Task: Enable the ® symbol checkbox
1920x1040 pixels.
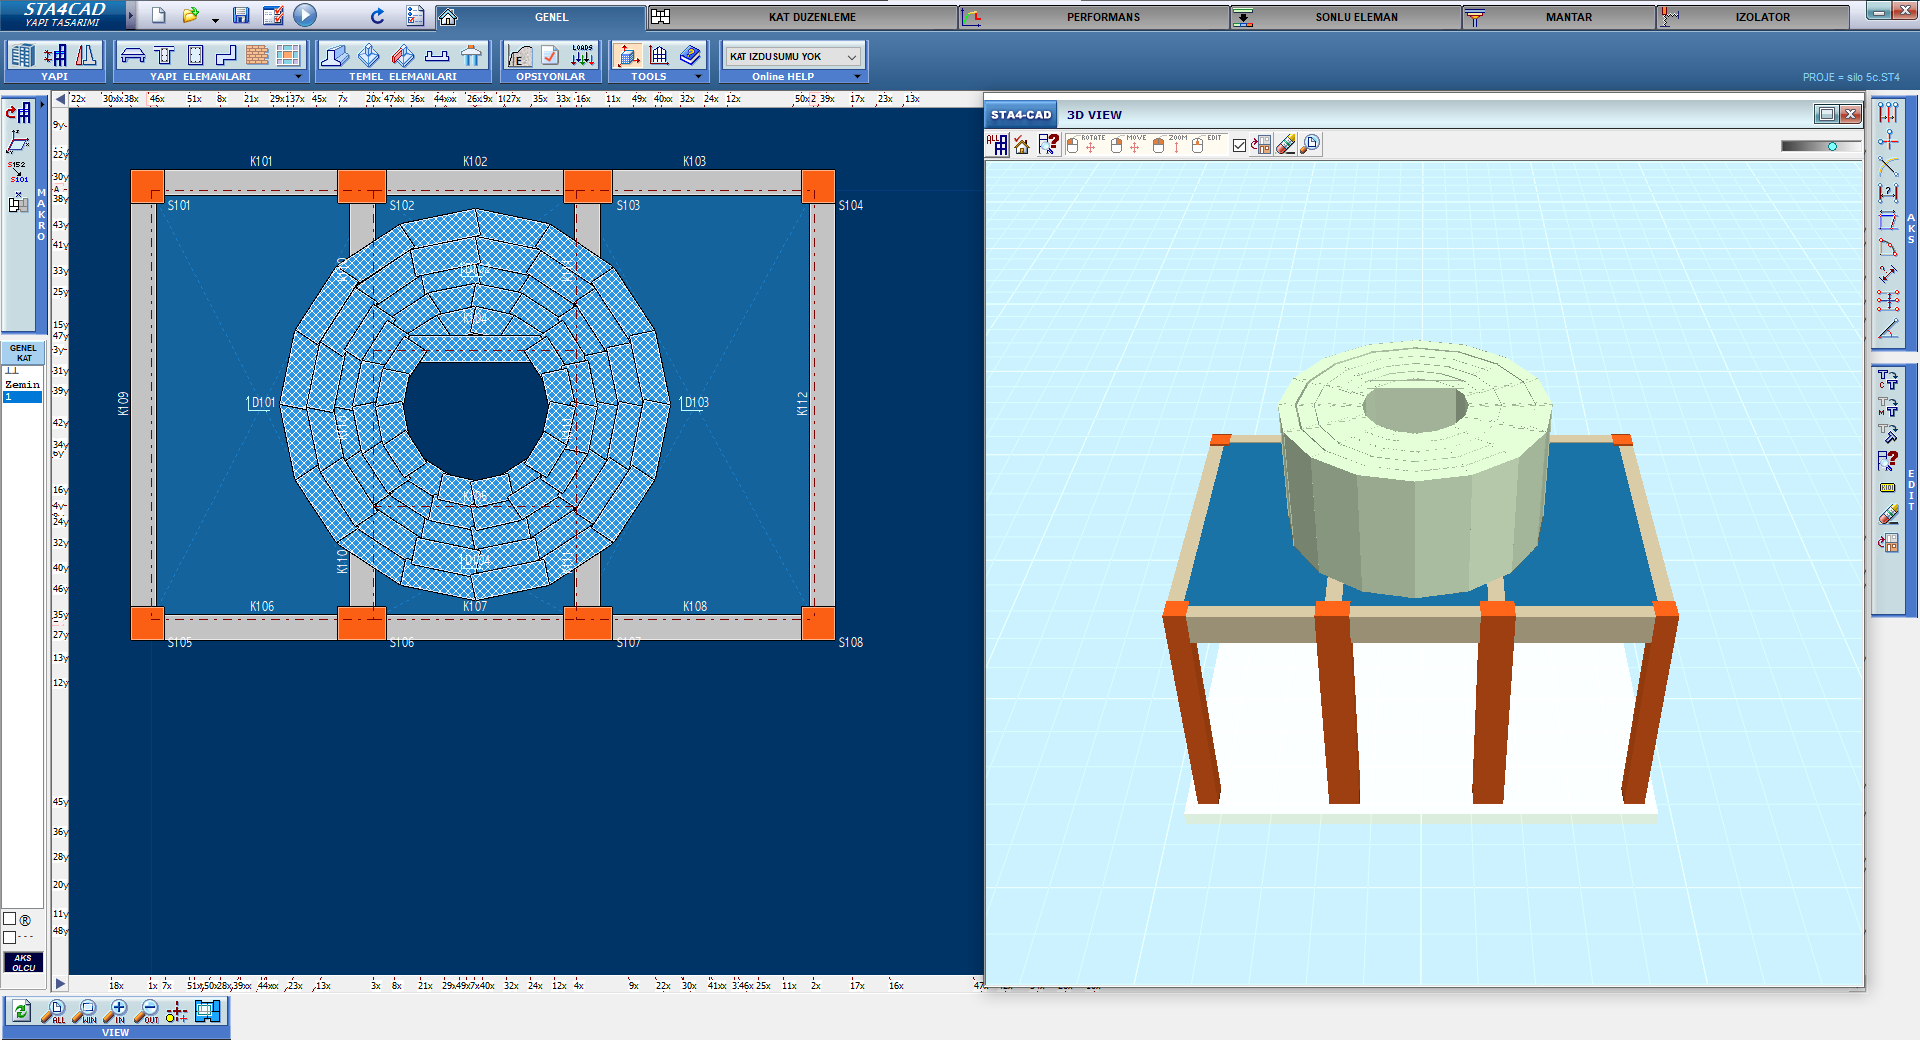Action: pyautogui.click(x=10, y=919)
